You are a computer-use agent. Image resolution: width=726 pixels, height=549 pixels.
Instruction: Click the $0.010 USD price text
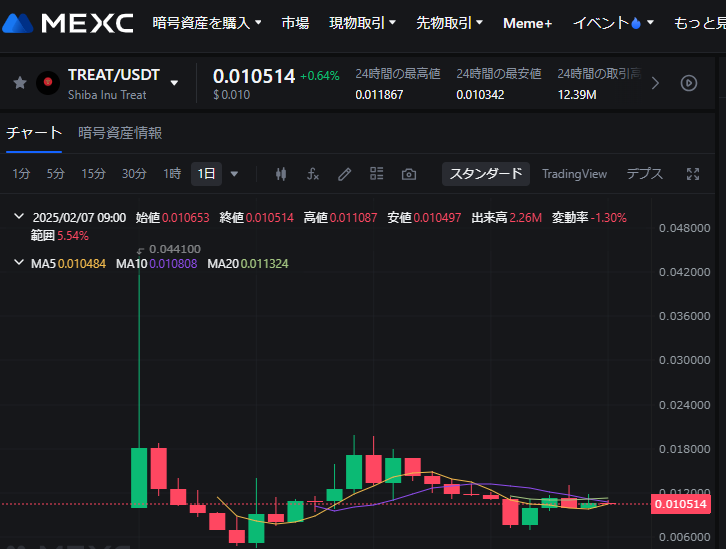click(232, 95)
